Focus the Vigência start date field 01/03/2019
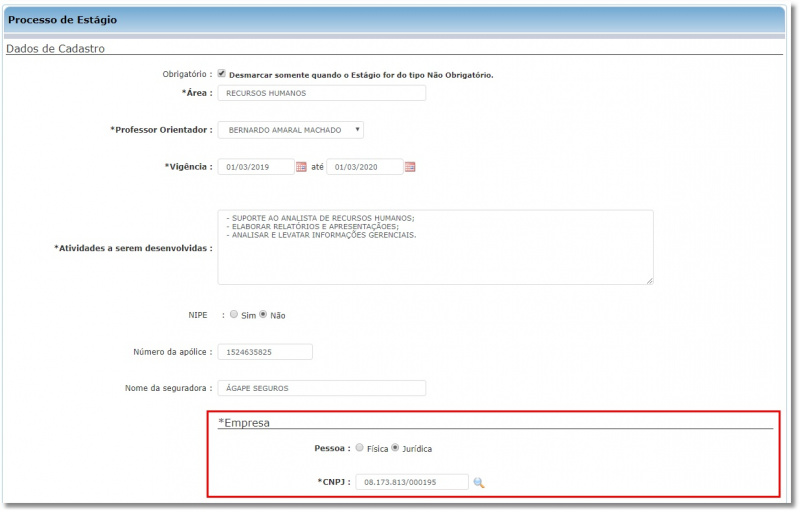Screen dimensions: 800x512 pos(256,167)
